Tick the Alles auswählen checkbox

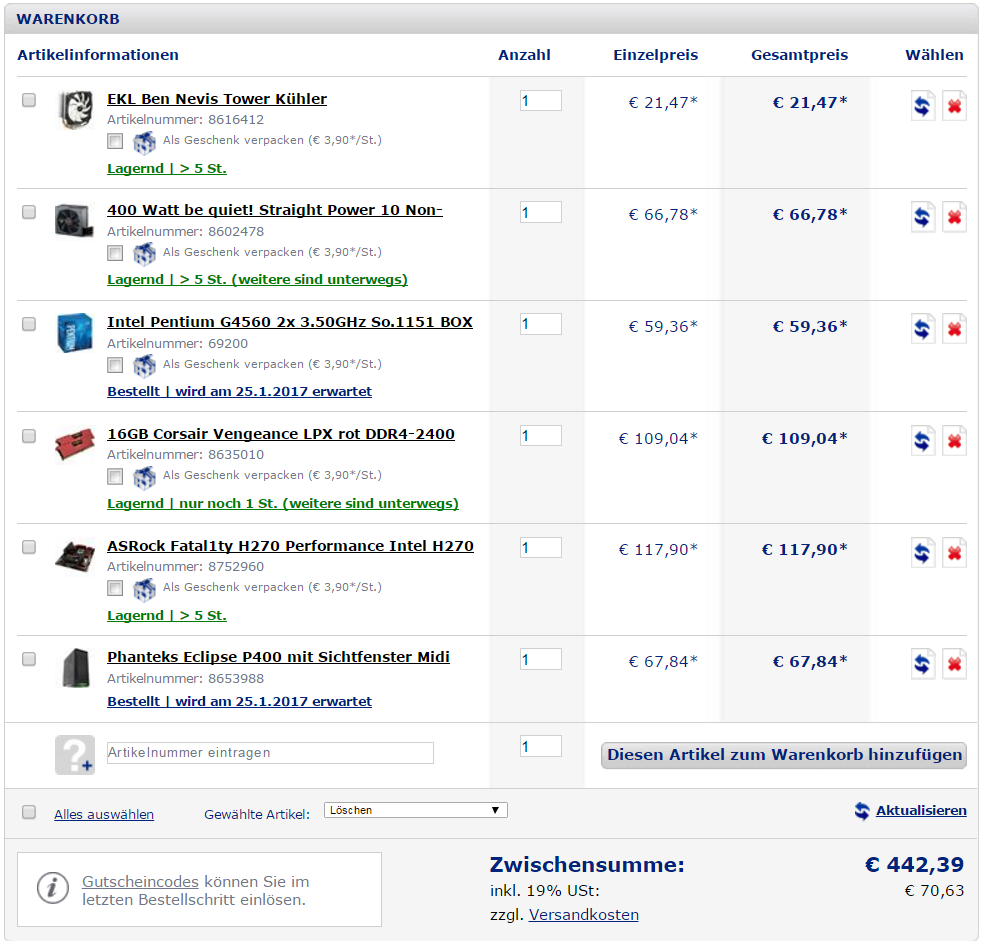click(29, 812)
